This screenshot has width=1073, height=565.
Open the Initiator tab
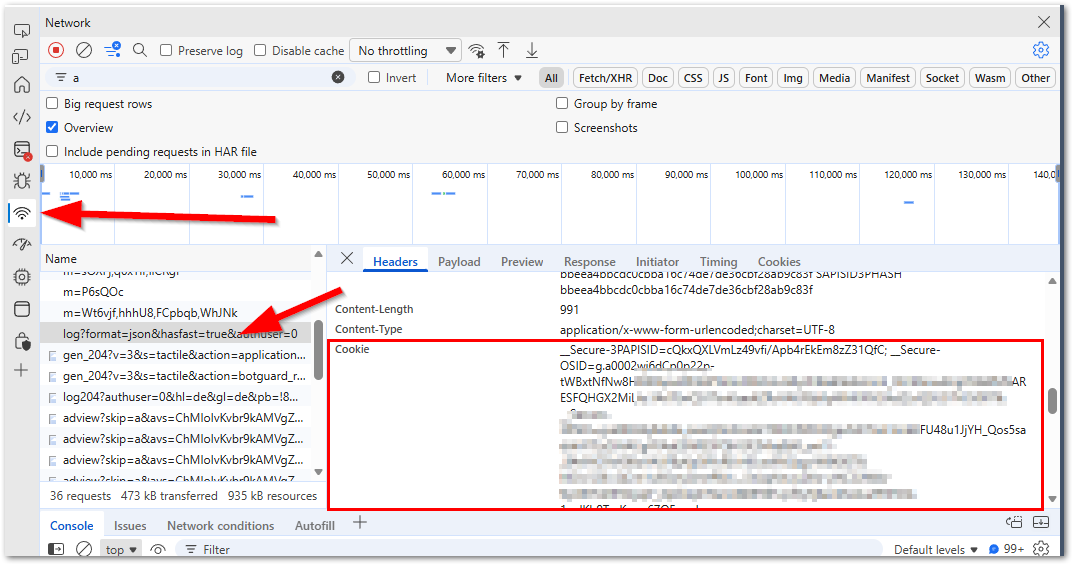coord(658,262)
